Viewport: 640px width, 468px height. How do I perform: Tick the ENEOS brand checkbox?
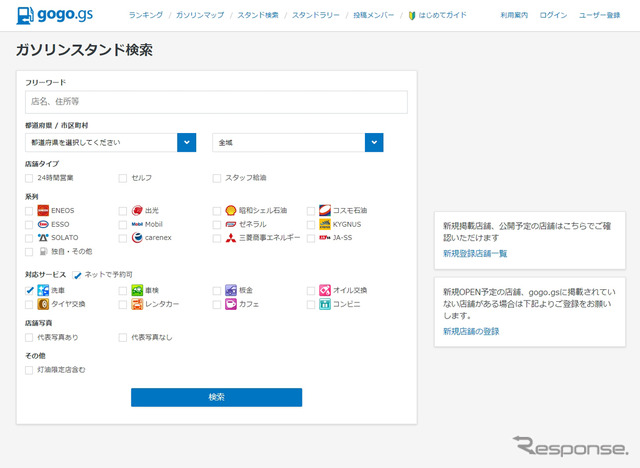click(x=29, y=211)
